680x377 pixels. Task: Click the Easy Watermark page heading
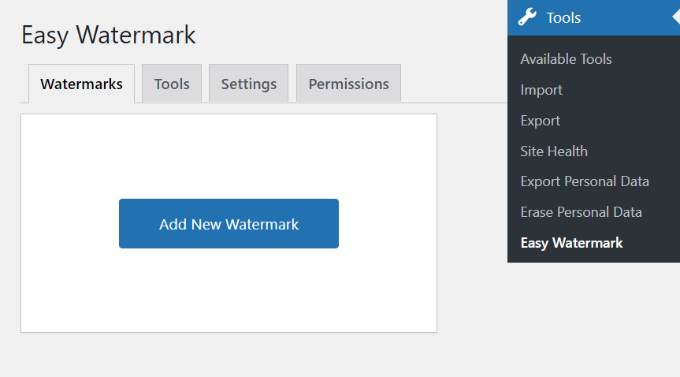(x=108, y=35)
